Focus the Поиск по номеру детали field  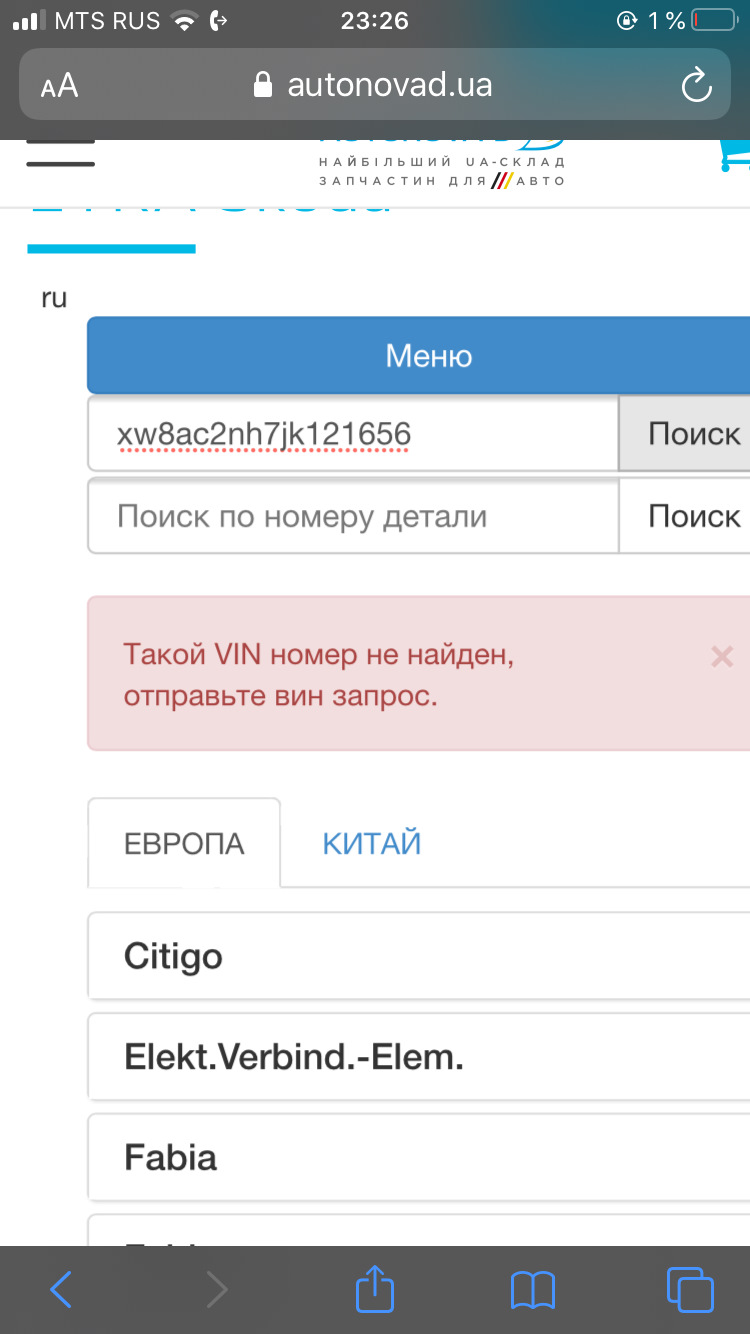click(x=352, y=517)
